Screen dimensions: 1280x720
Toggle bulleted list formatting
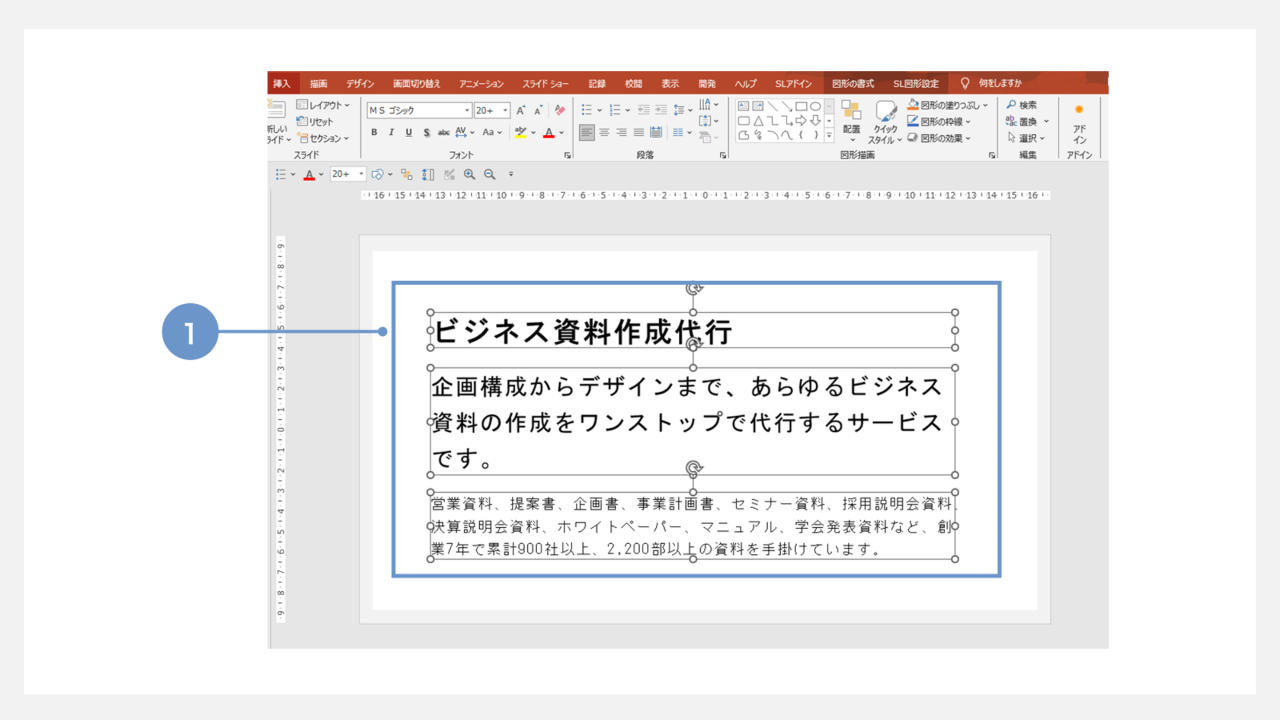(586, 110)
